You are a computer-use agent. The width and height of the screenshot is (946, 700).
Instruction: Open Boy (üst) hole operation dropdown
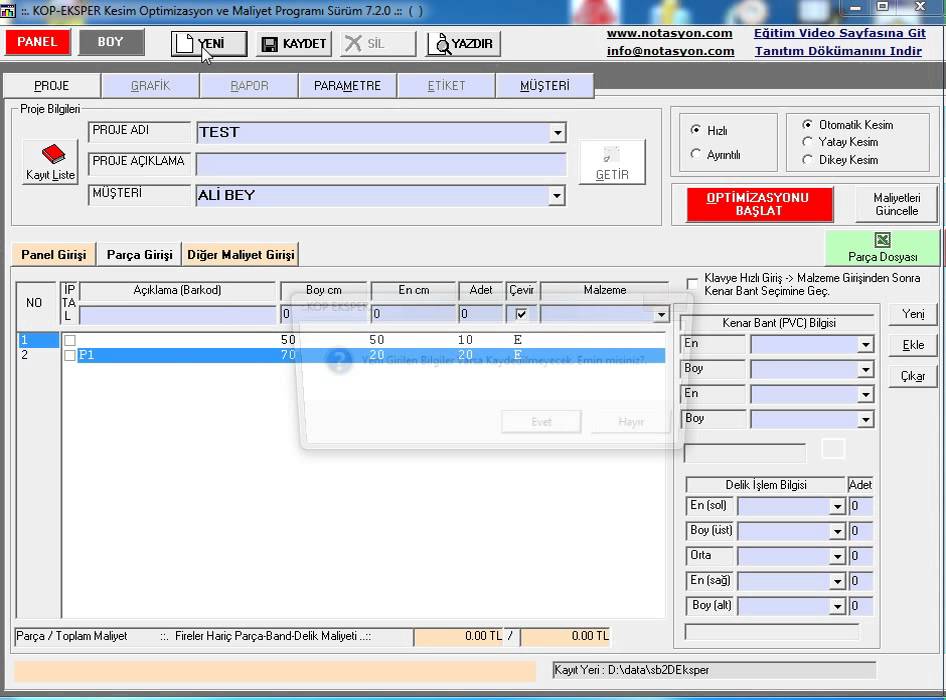click(x=837, y=532)
